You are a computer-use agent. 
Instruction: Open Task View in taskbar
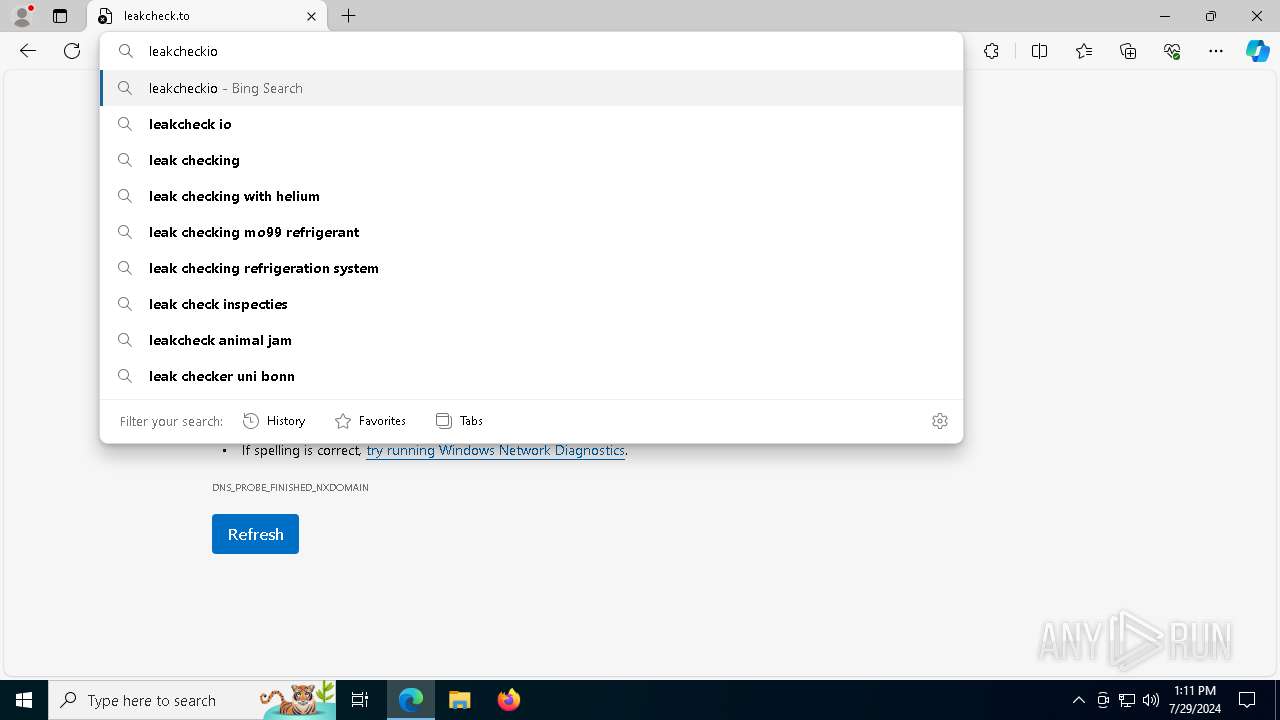click(361, 700)
